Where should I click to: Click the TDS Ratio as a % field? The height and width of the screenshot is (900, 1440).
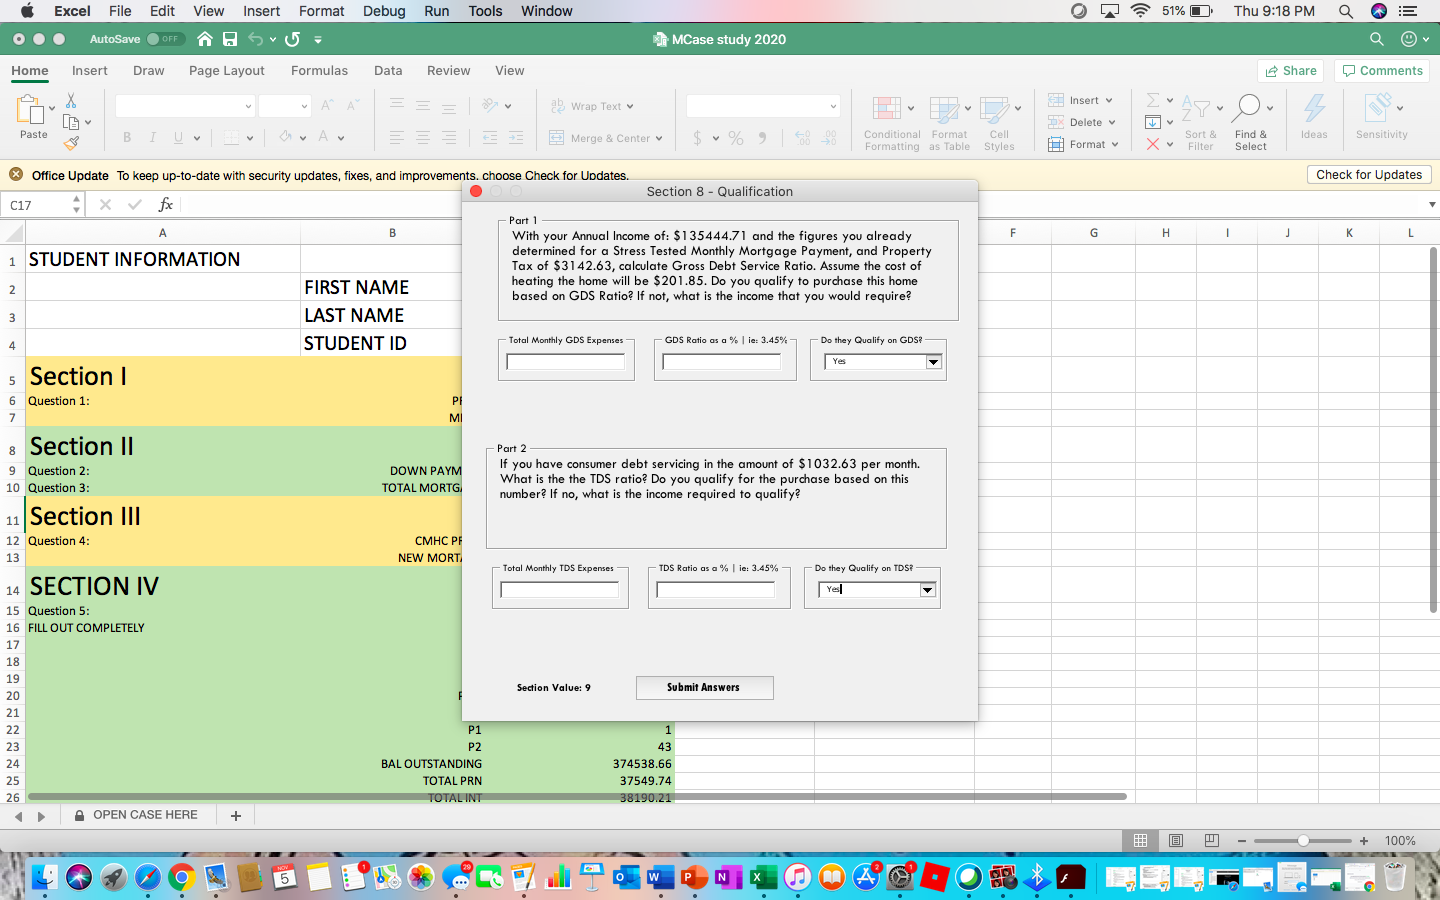tap(716, 590)
